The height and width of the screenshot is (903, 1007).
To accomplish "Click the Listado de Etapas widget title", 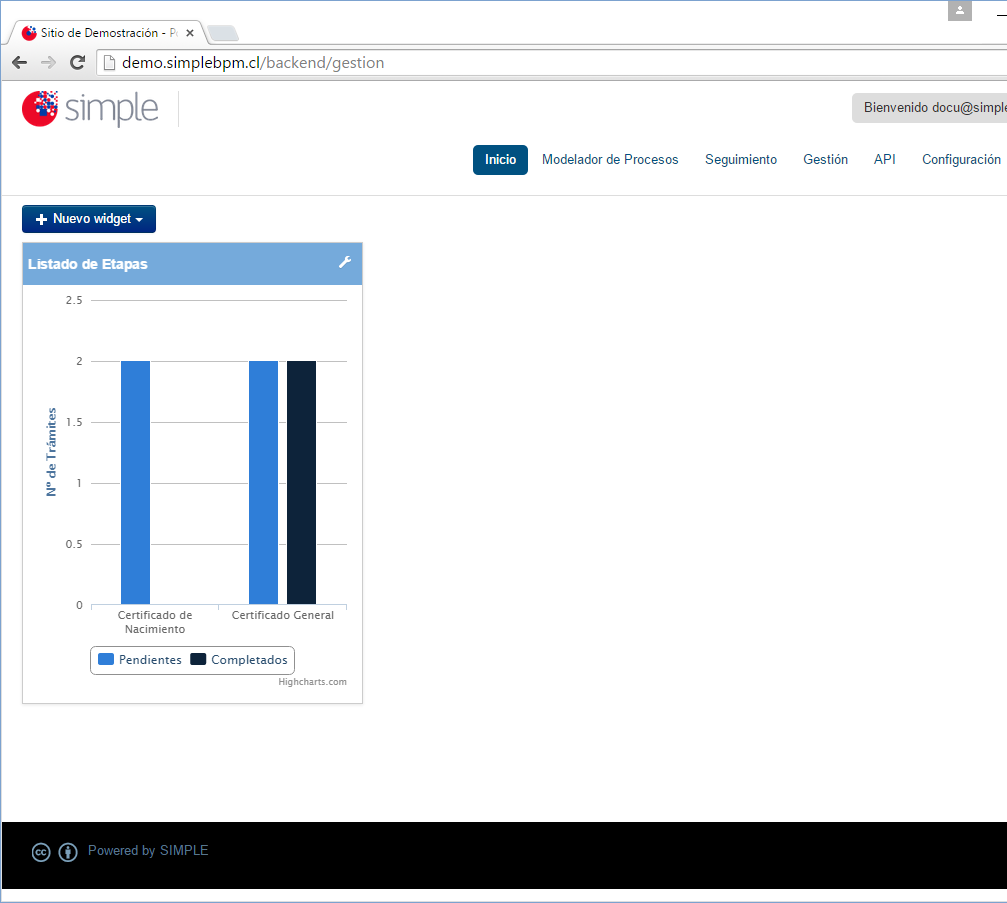I will 88,264.
